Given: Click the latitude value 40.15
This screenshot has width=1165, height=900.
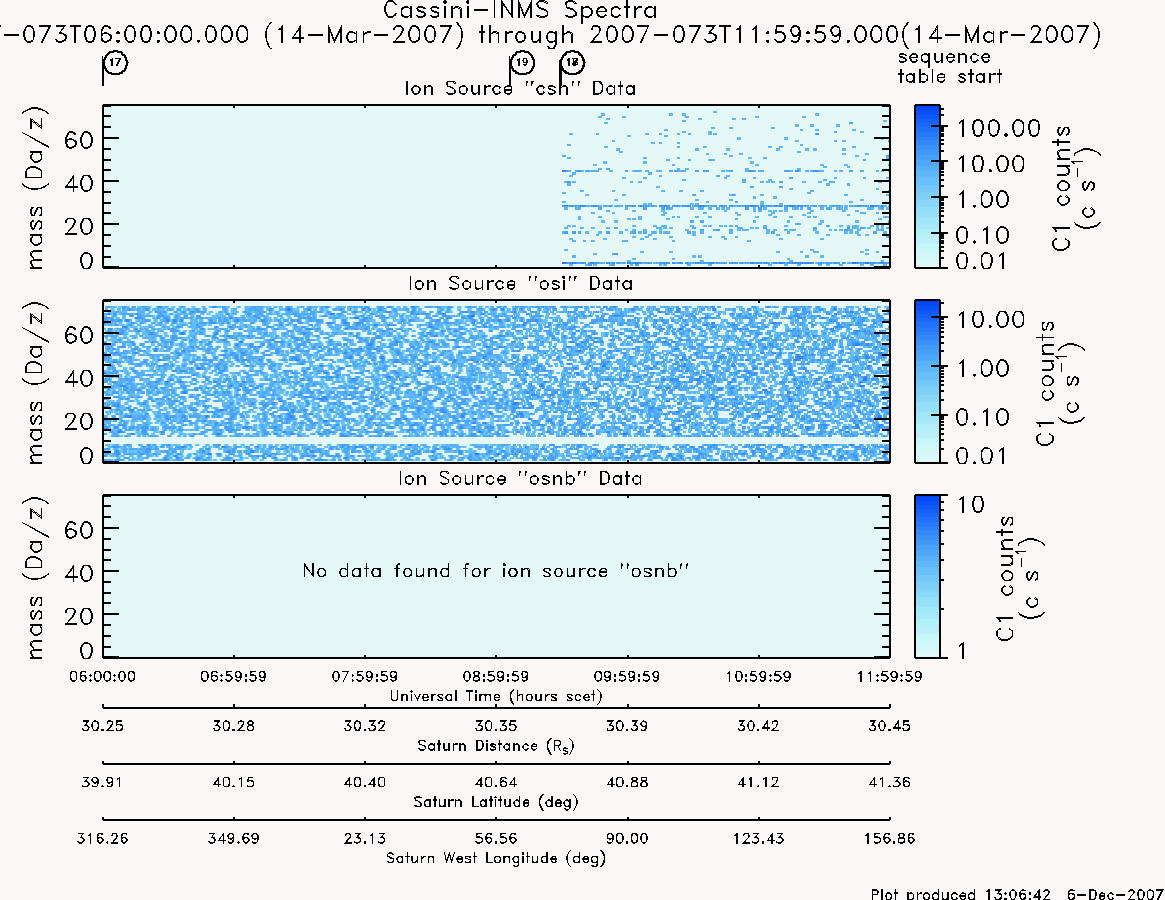Looking at the screenshot, I should (x=233, y=782).
